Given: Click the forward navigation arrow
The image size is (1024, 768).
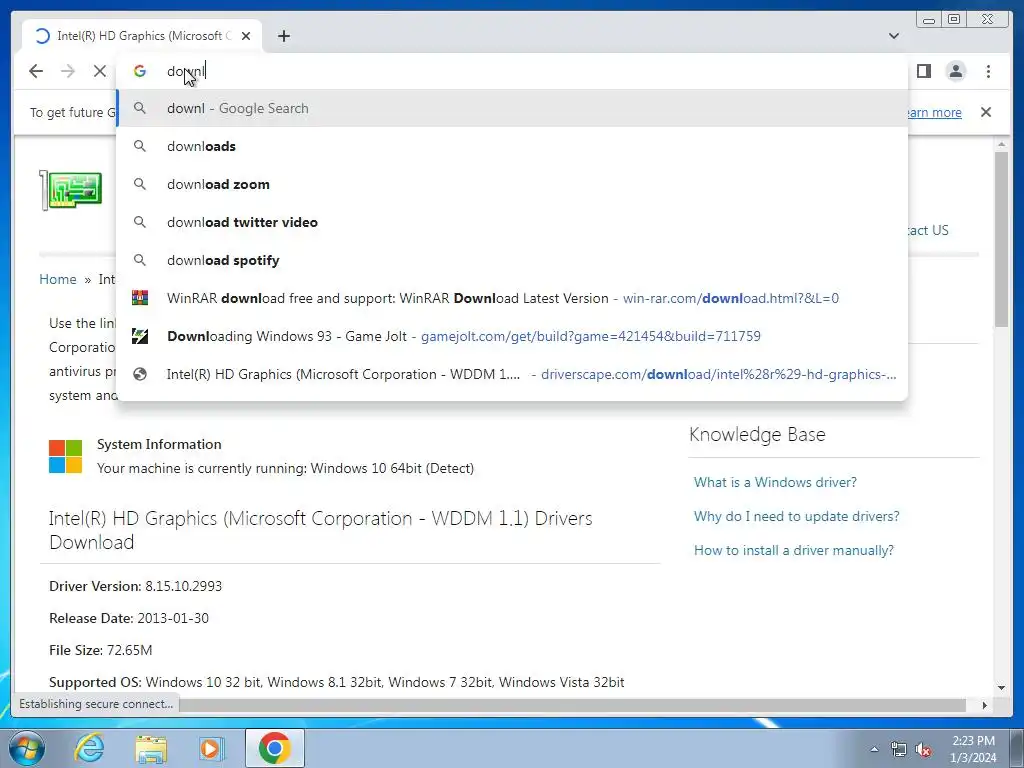Looking at the screenshot, I should point(68,71).
